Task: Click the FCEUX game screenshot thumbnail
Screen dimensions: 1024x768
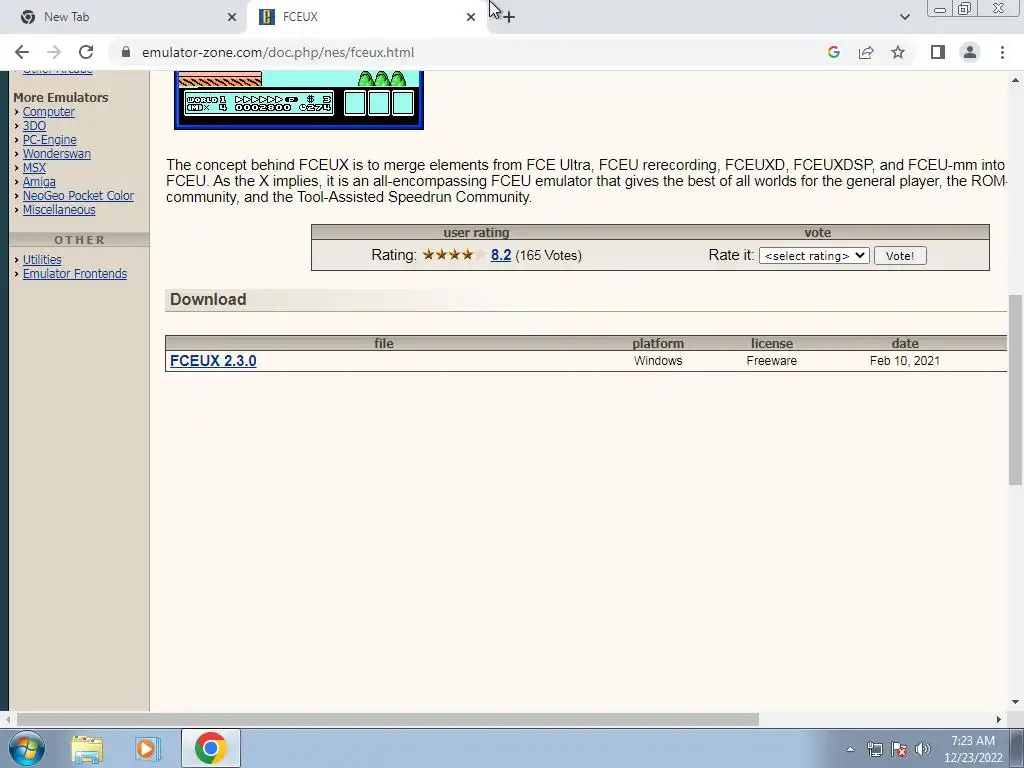Action: point(299,100)
